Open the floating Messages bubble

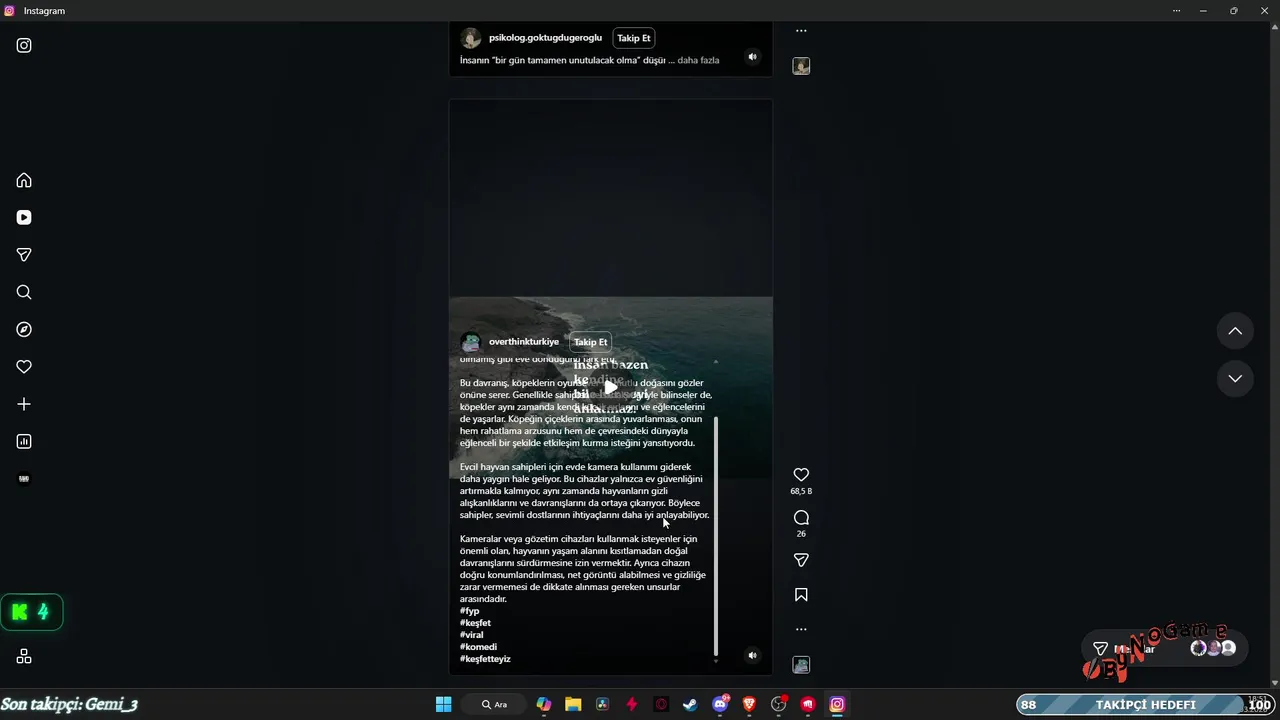(1165, 649)
